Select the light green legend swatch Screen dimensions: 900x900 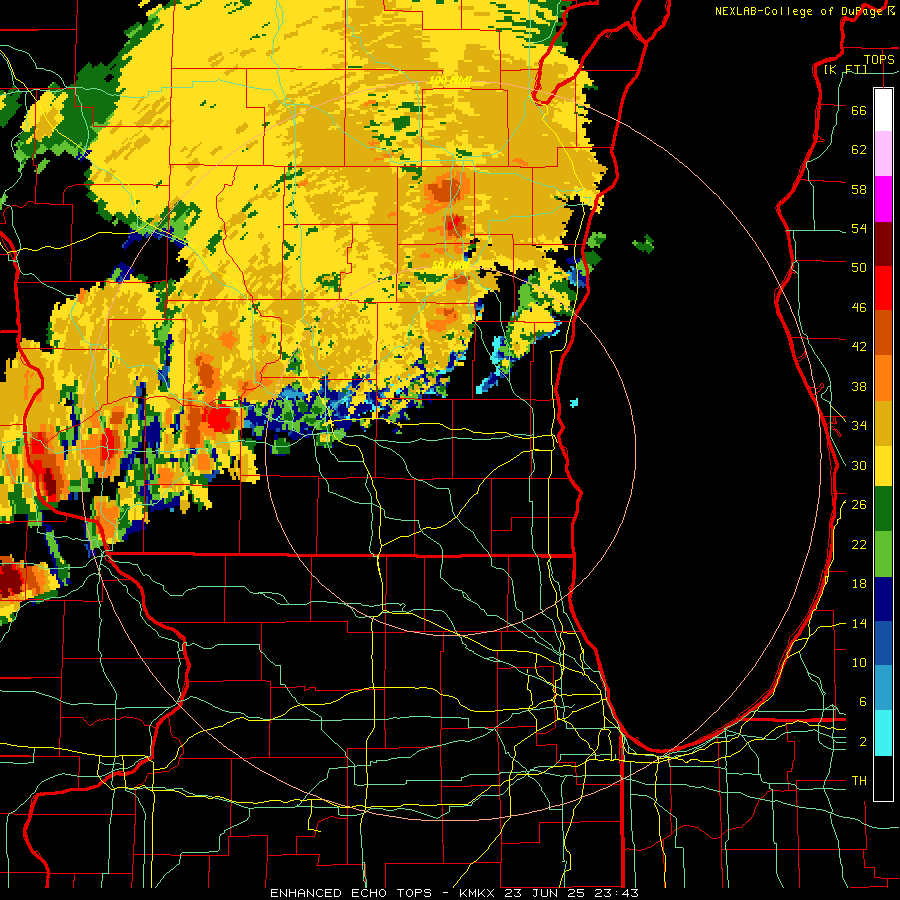click(x=883, y=553)
